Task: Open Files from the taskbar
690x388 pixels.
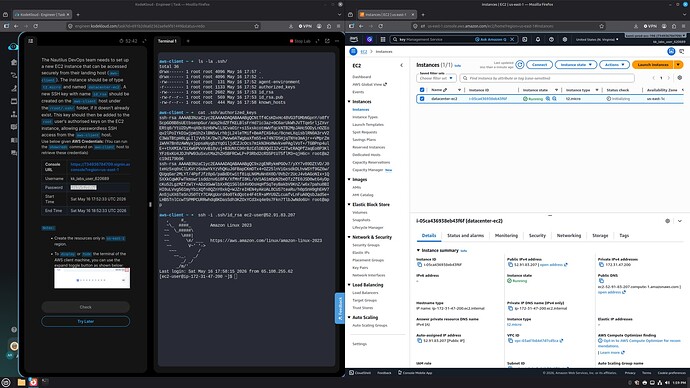Action: [x=21, y=382]
